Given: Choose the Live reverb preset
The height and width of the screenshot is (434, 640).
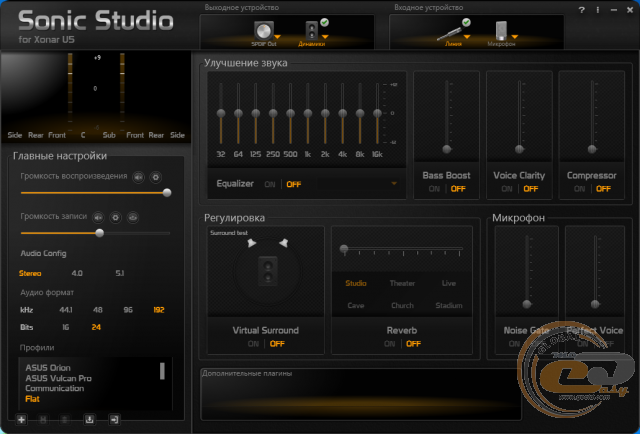Looking at the screenshot, I should pos(449,283).
